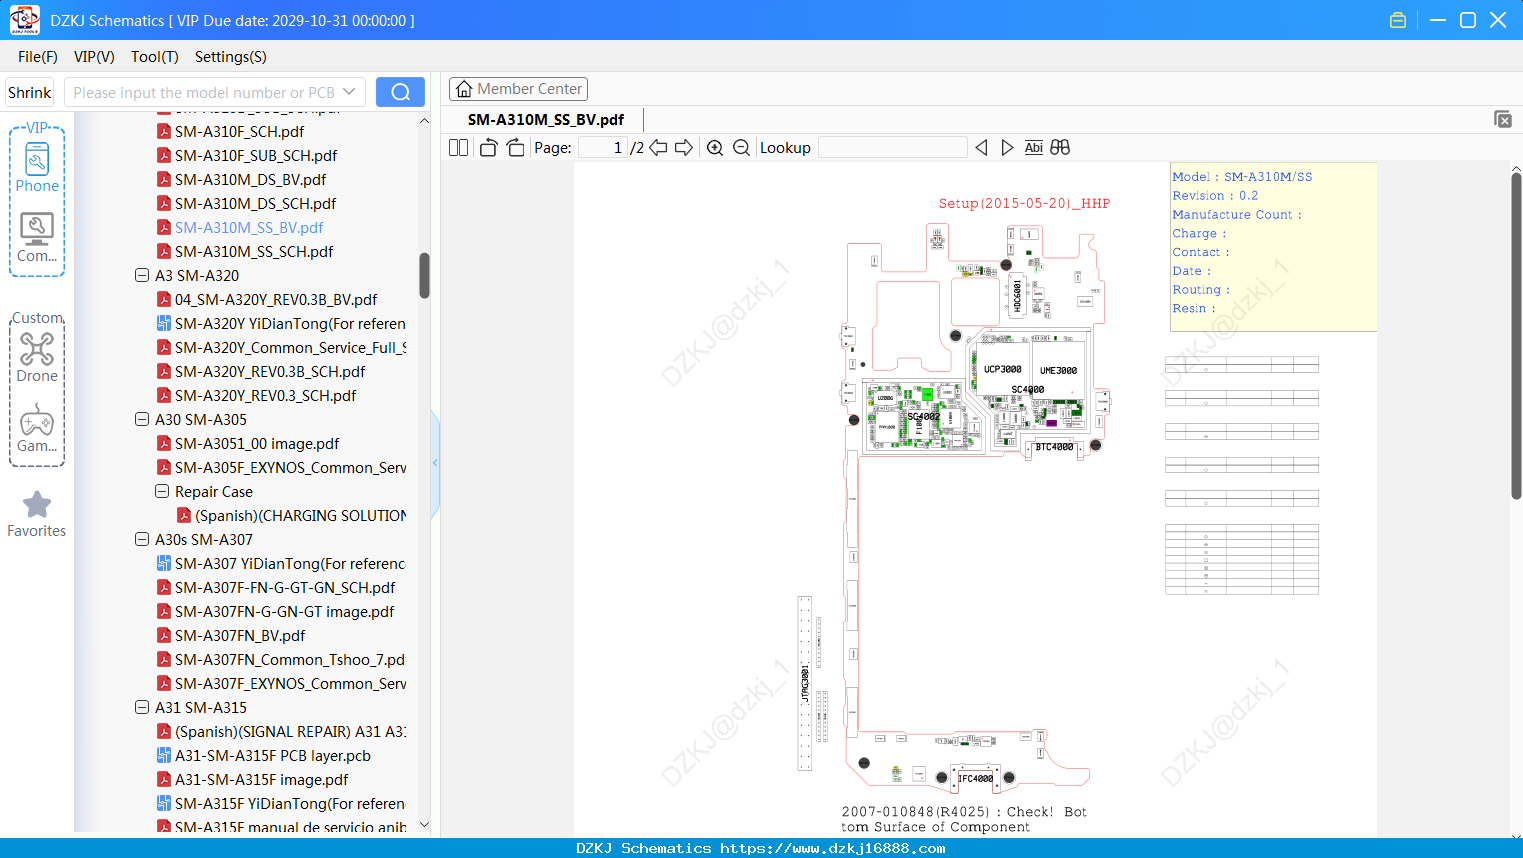Open Spanish SIGNAL REPAIR A31 file
This screenshot has width=1523, height=858.
coord(290,731)
